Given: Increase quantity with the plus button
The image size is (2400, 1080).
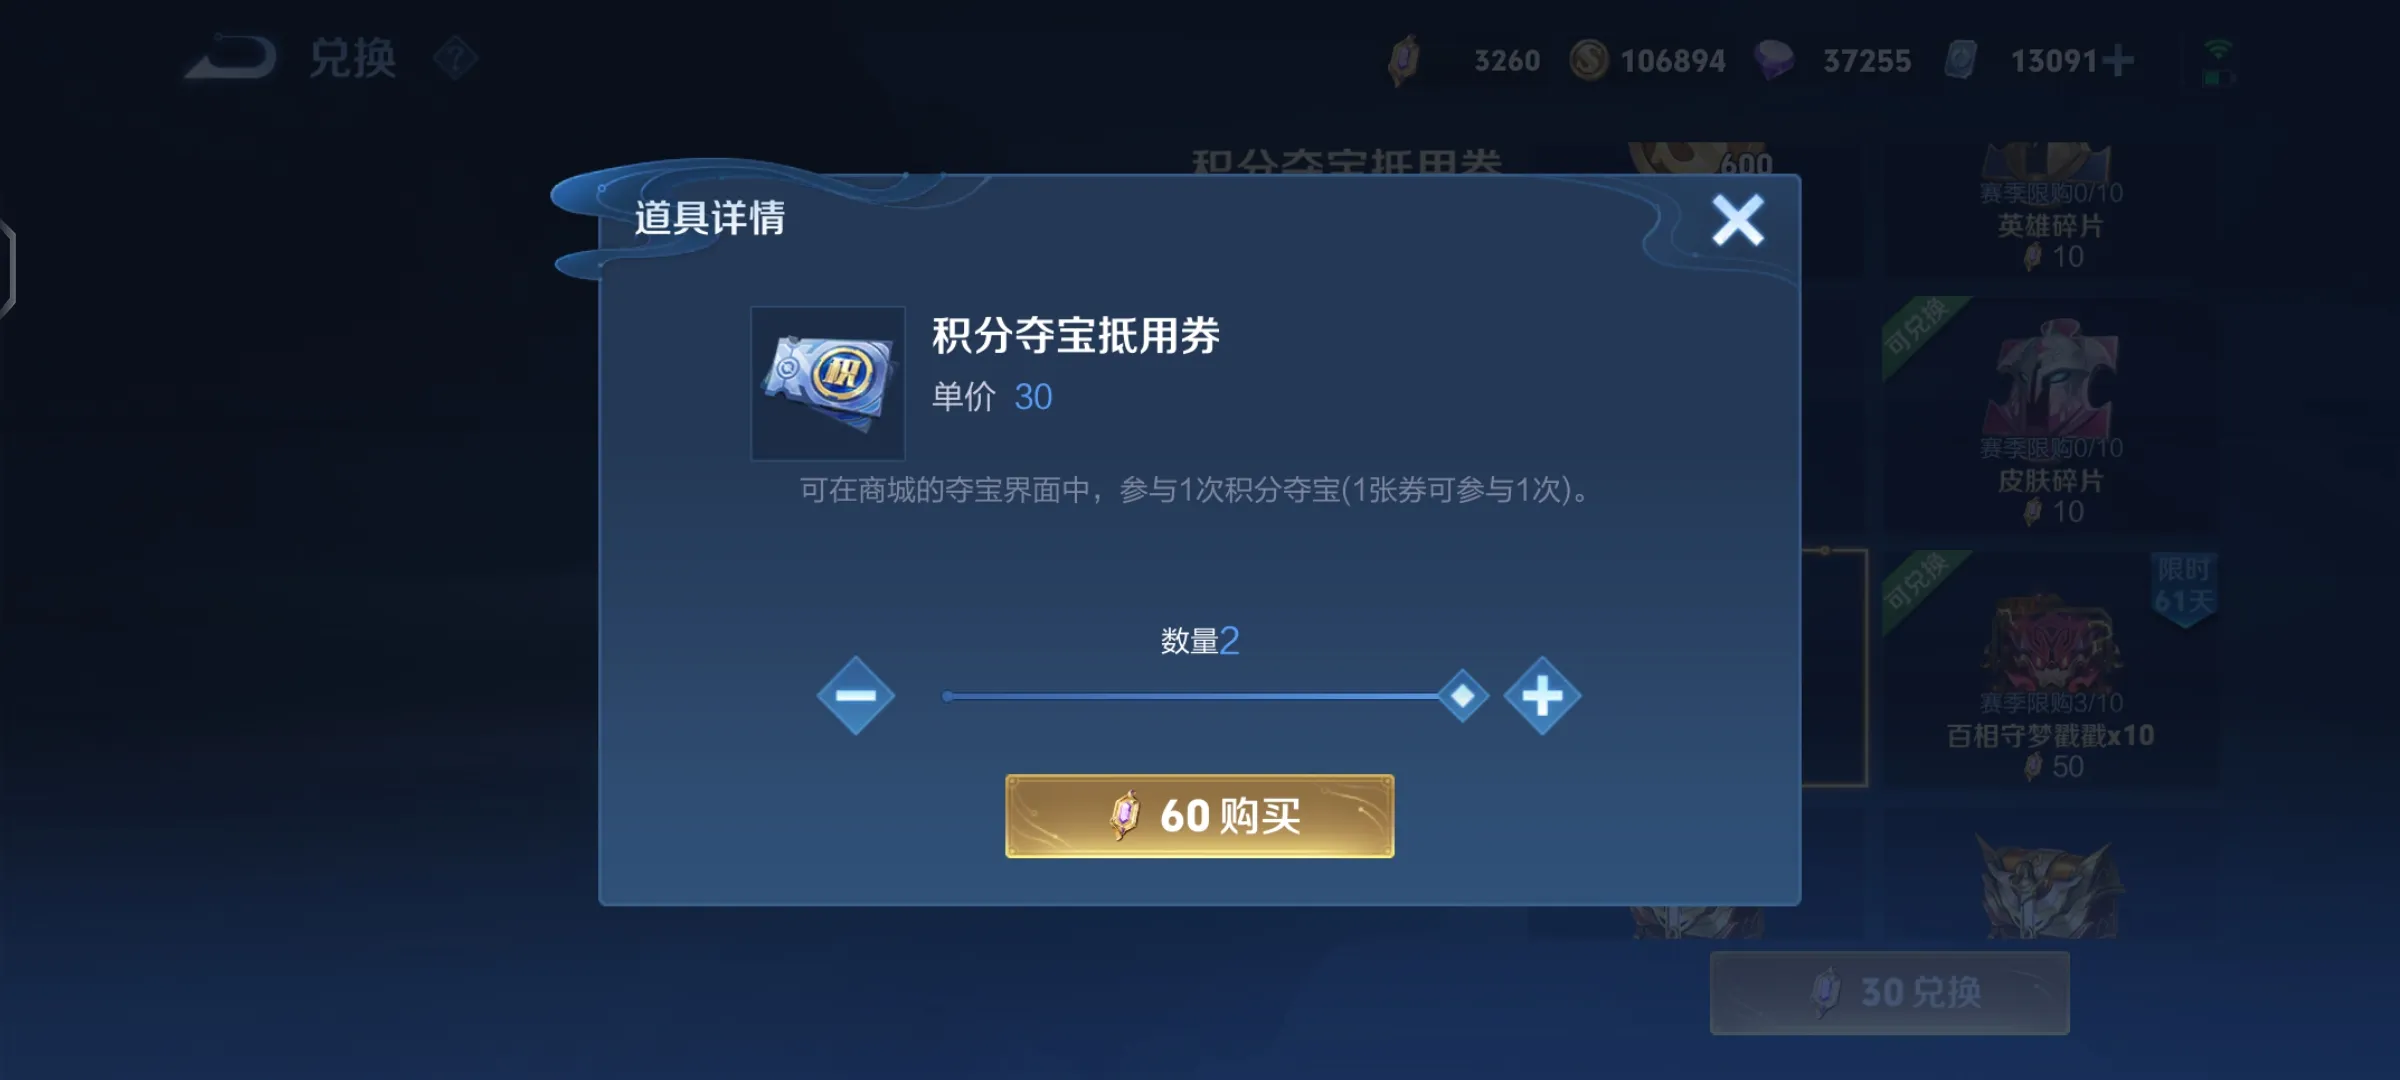Looking at the screenshot, I should [x=1542, y=696].
